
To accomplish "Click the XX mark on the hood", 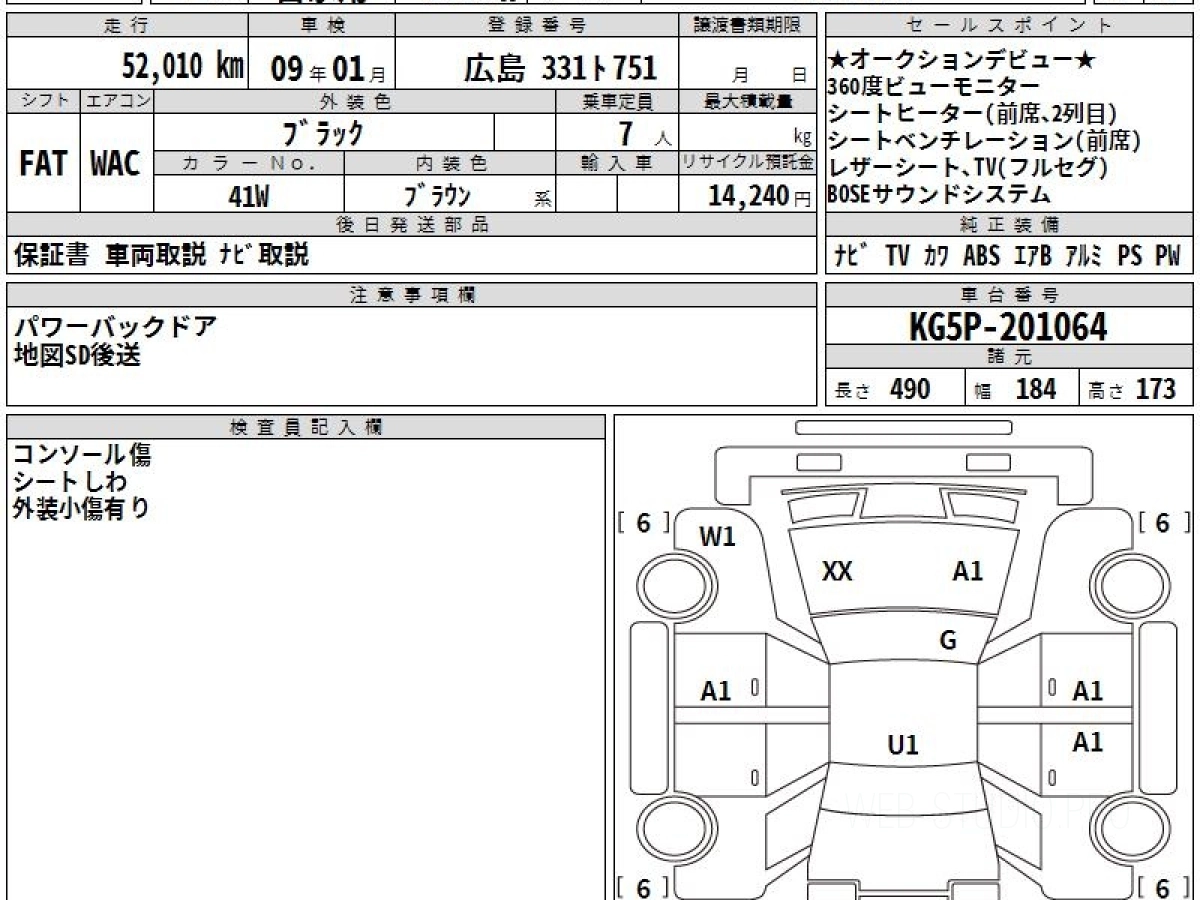I will [837, 571].
